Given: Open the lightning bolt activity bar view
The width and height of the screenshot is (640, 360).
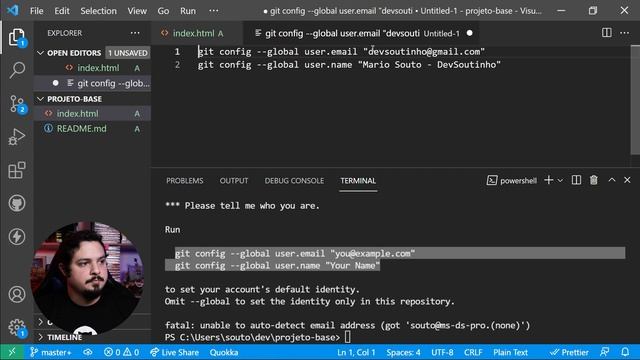Looking at the screenshot, I should (x=17, y=237).
